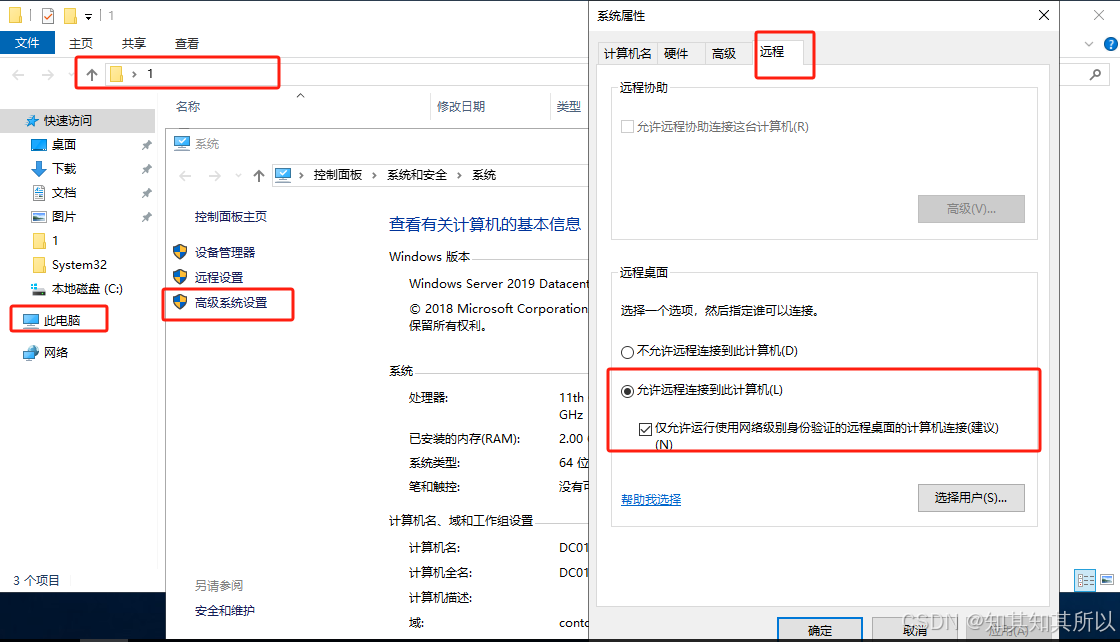The height and width of the screenshot is (642, 1120).
Task: Click 控制面板 in the 系统 breadcrumb
Action: [337, 175]
